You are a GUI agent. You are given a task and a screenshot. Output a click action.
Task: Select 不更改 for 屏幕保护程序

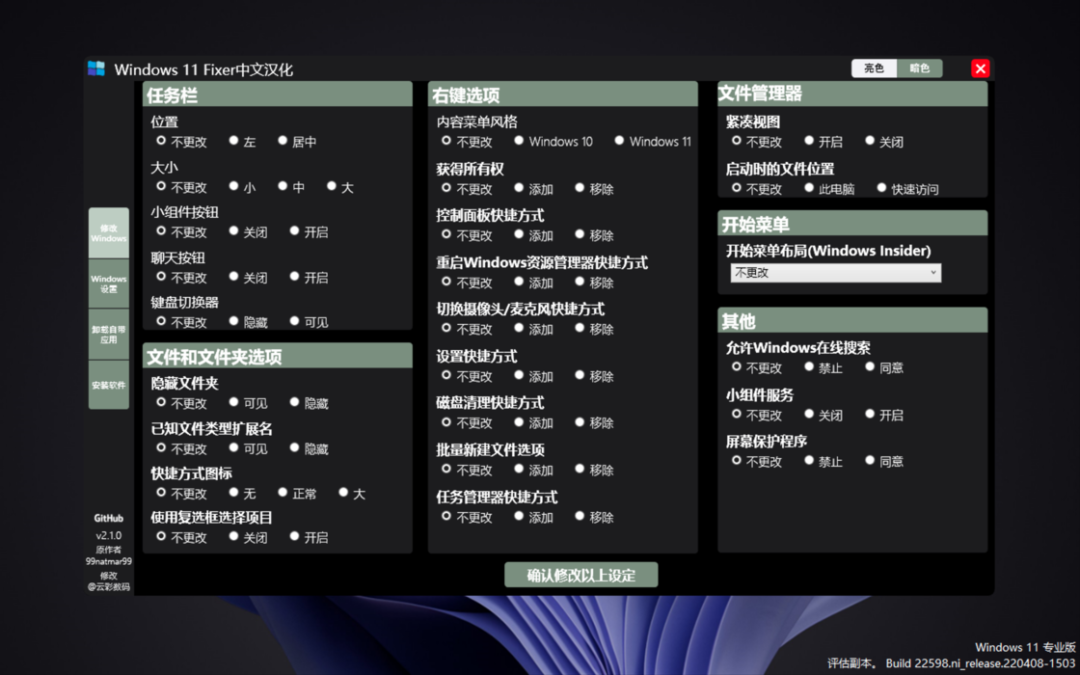pyautogui.click(x=757, y=461)
